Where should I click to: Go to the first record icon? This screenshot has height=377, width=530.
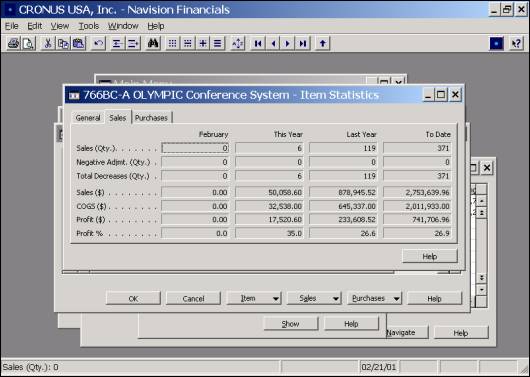tap(258, 44)
